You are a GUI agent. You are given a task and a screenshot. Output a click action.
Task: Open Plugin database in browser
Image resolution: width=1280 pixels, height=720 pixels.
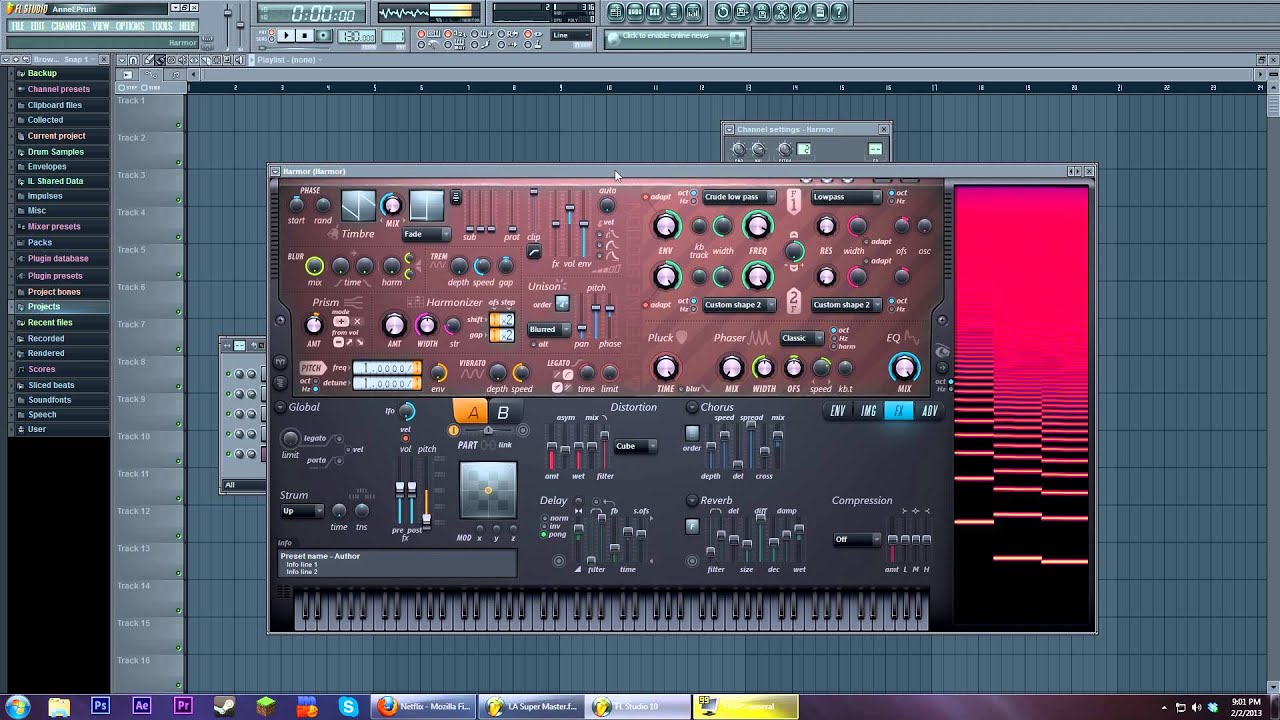click(x=58, y=259)
